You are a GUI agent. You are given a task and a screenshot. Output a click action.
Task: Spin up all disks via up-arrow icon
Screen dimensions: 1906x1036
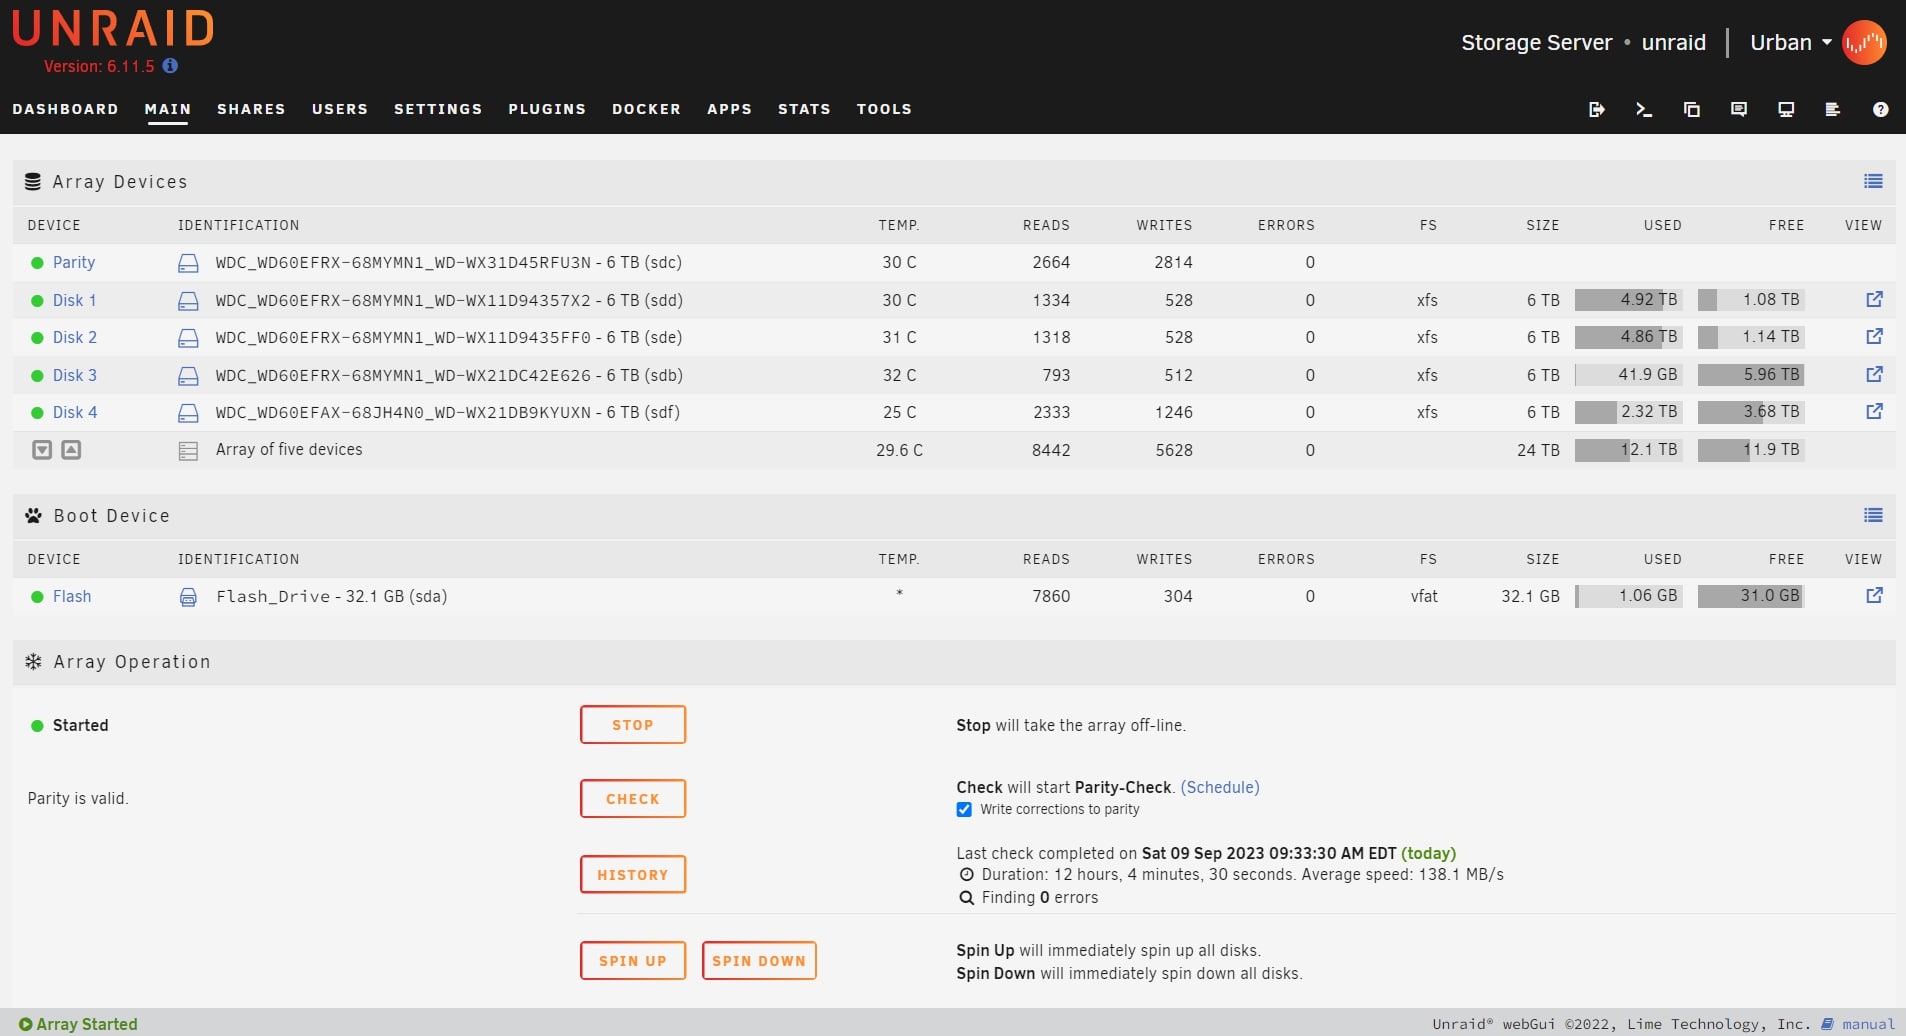tap(70, 450)
